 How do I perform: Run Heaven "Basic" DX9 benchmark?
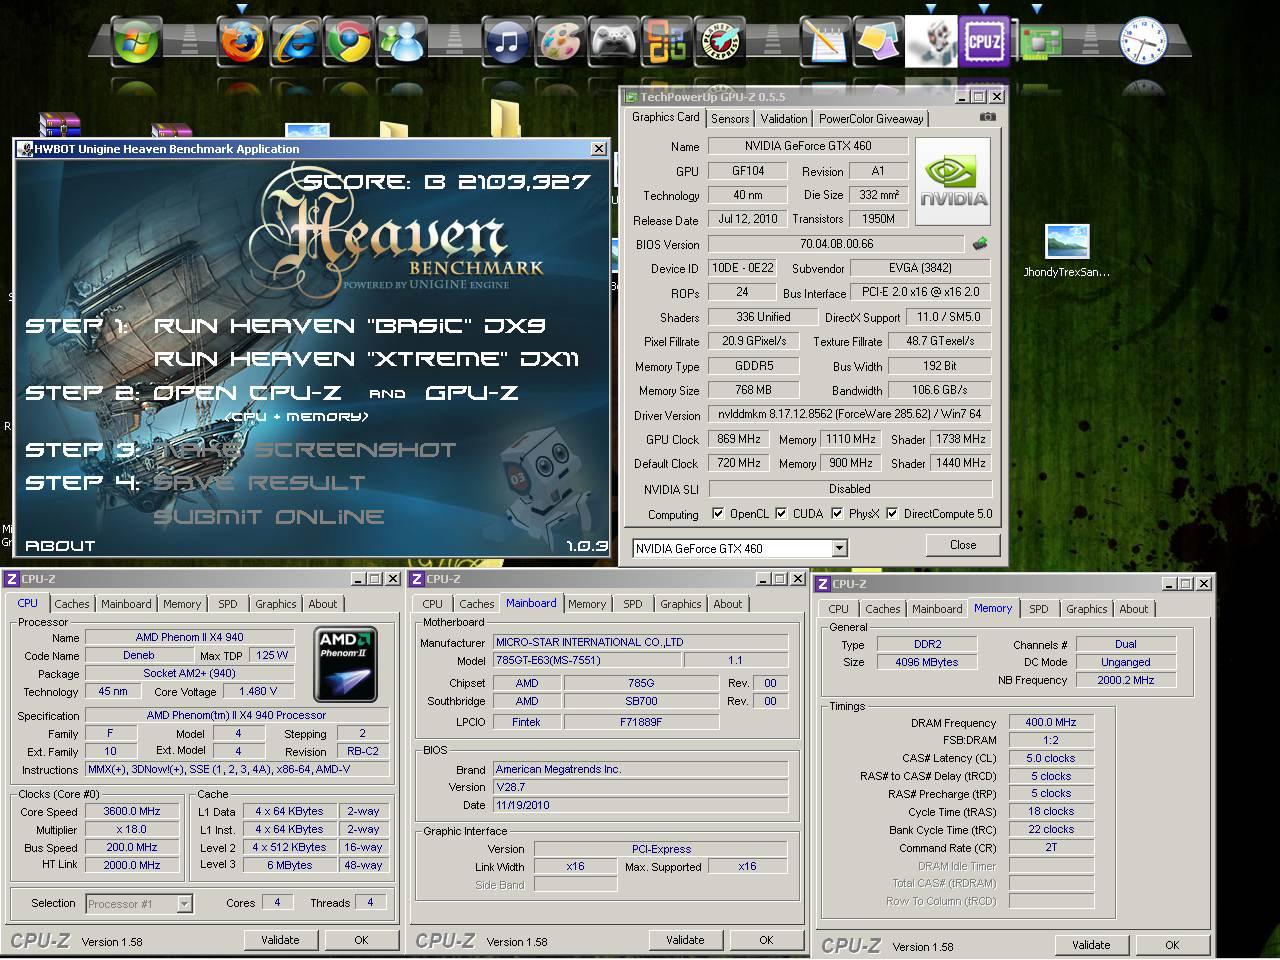[349, 325]
